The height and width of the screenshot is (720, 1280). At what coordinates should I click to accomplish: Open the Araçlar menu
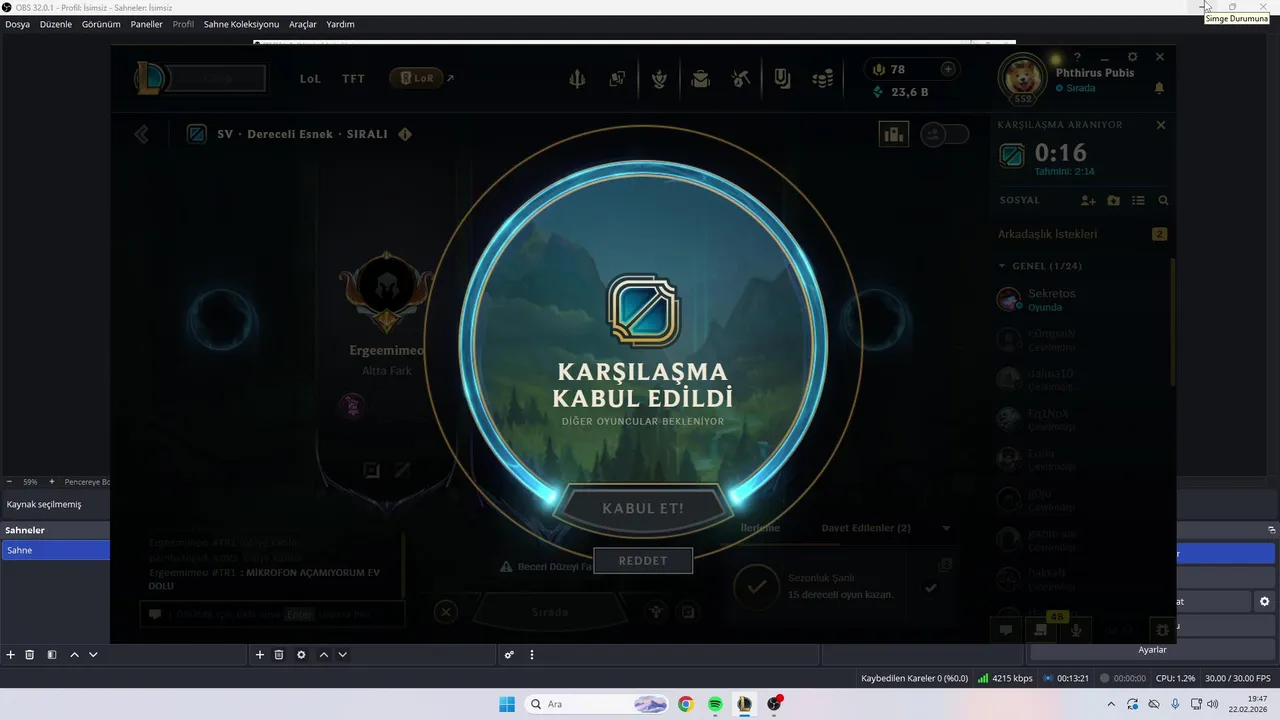[303, 24]
